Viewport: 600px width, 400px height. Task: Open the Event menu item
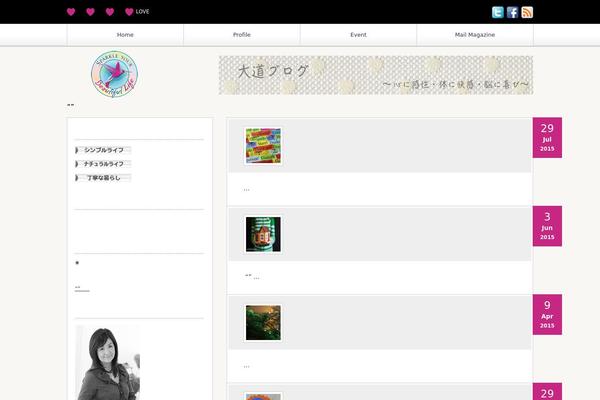click(359, 35)
